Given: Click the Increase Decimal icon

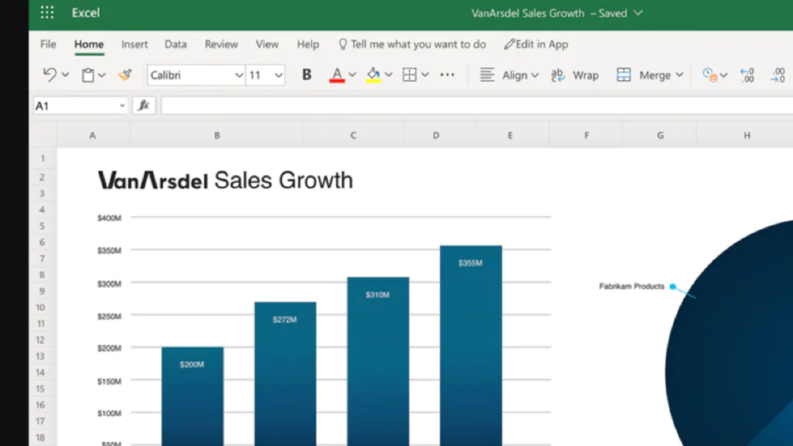Looking at the screenshot, I should [x=747, y=75].
